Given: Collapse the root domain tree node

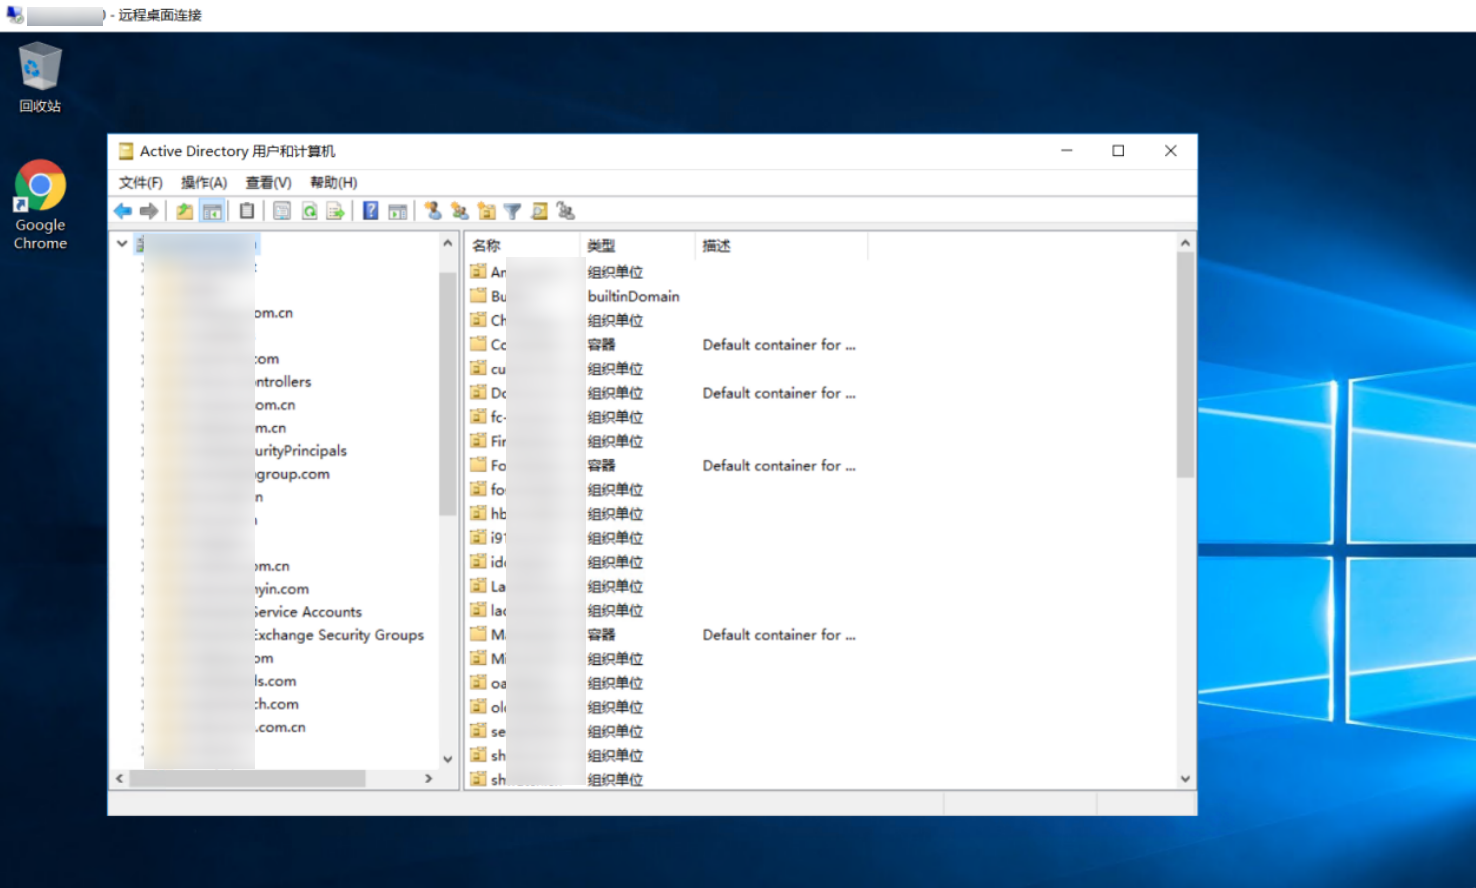Looking at the screenshot, I should point(122,243).
